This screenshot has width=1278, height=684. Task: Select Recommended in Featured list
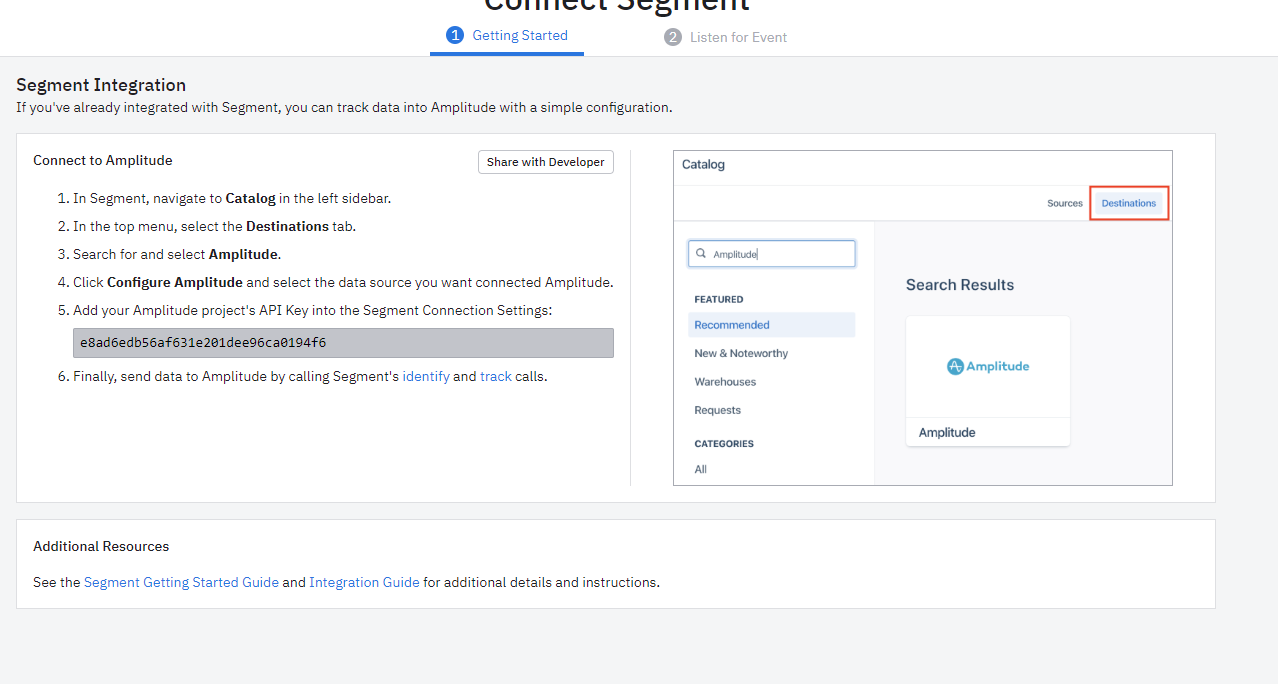771,325
